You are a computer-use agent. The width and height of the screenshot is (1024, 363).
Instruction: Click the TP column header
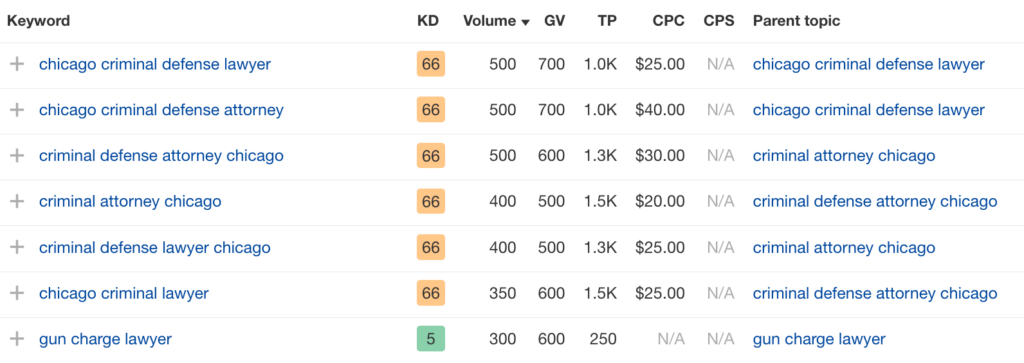pos(607,21)
